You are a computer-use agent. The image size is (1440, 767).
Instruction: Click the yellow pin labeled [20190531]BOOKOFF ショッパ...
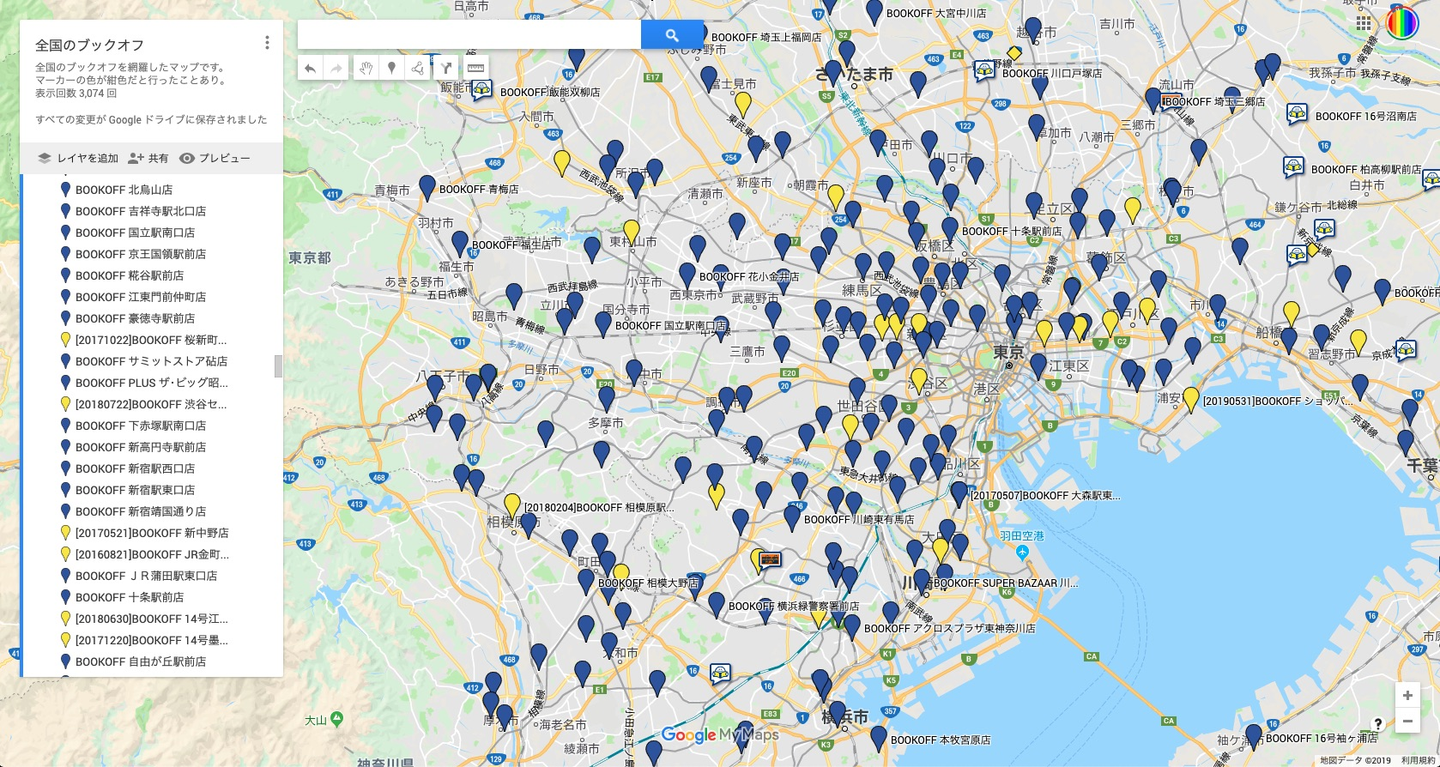(x=1191, y=399)
